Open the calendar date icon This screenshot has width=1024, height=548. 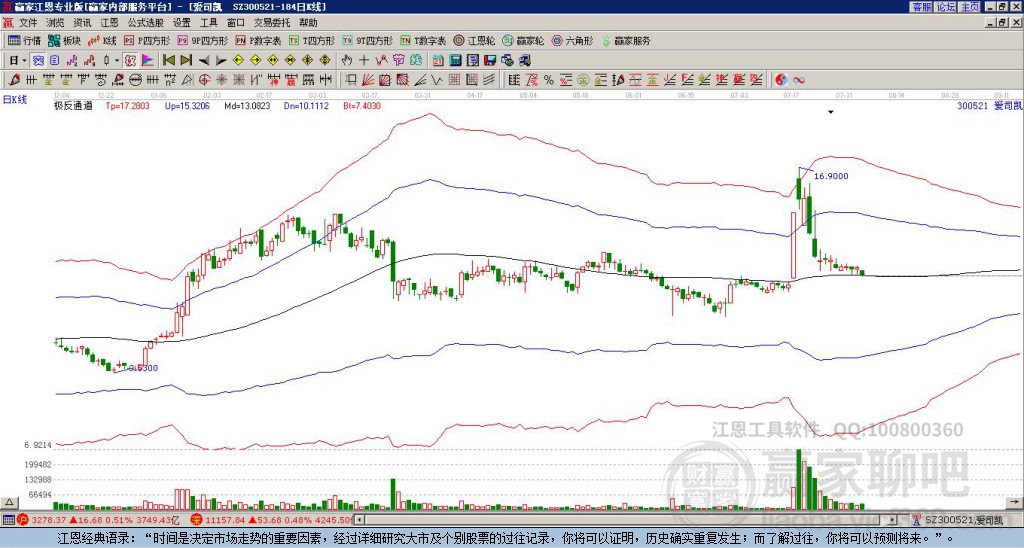(438, 61)
